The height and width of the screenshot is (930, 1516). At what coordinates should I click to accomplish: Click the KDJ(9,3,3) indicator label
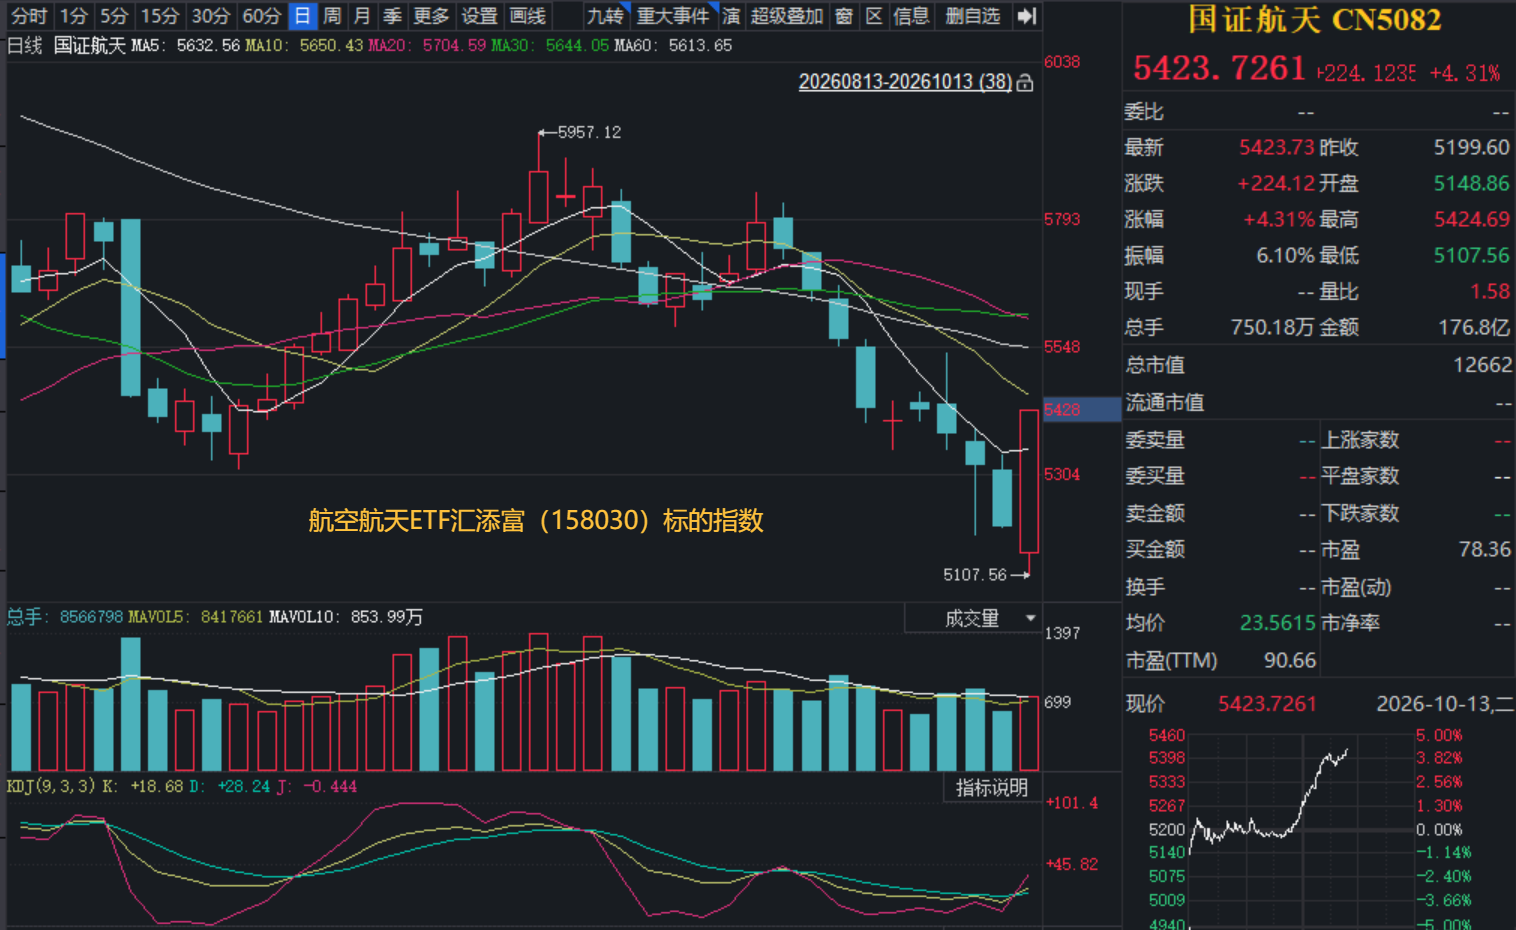(x=52, y=786)
